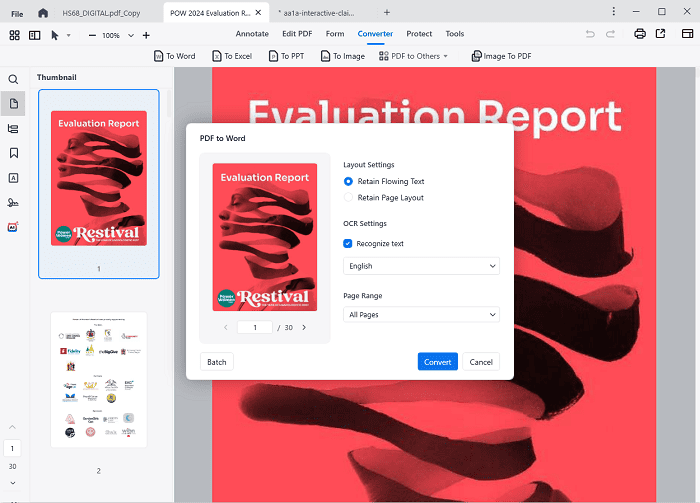This screenshot has height=503, width=700.
Task: Expand the PDF to Others menu
Action: (x=413, y=56)
